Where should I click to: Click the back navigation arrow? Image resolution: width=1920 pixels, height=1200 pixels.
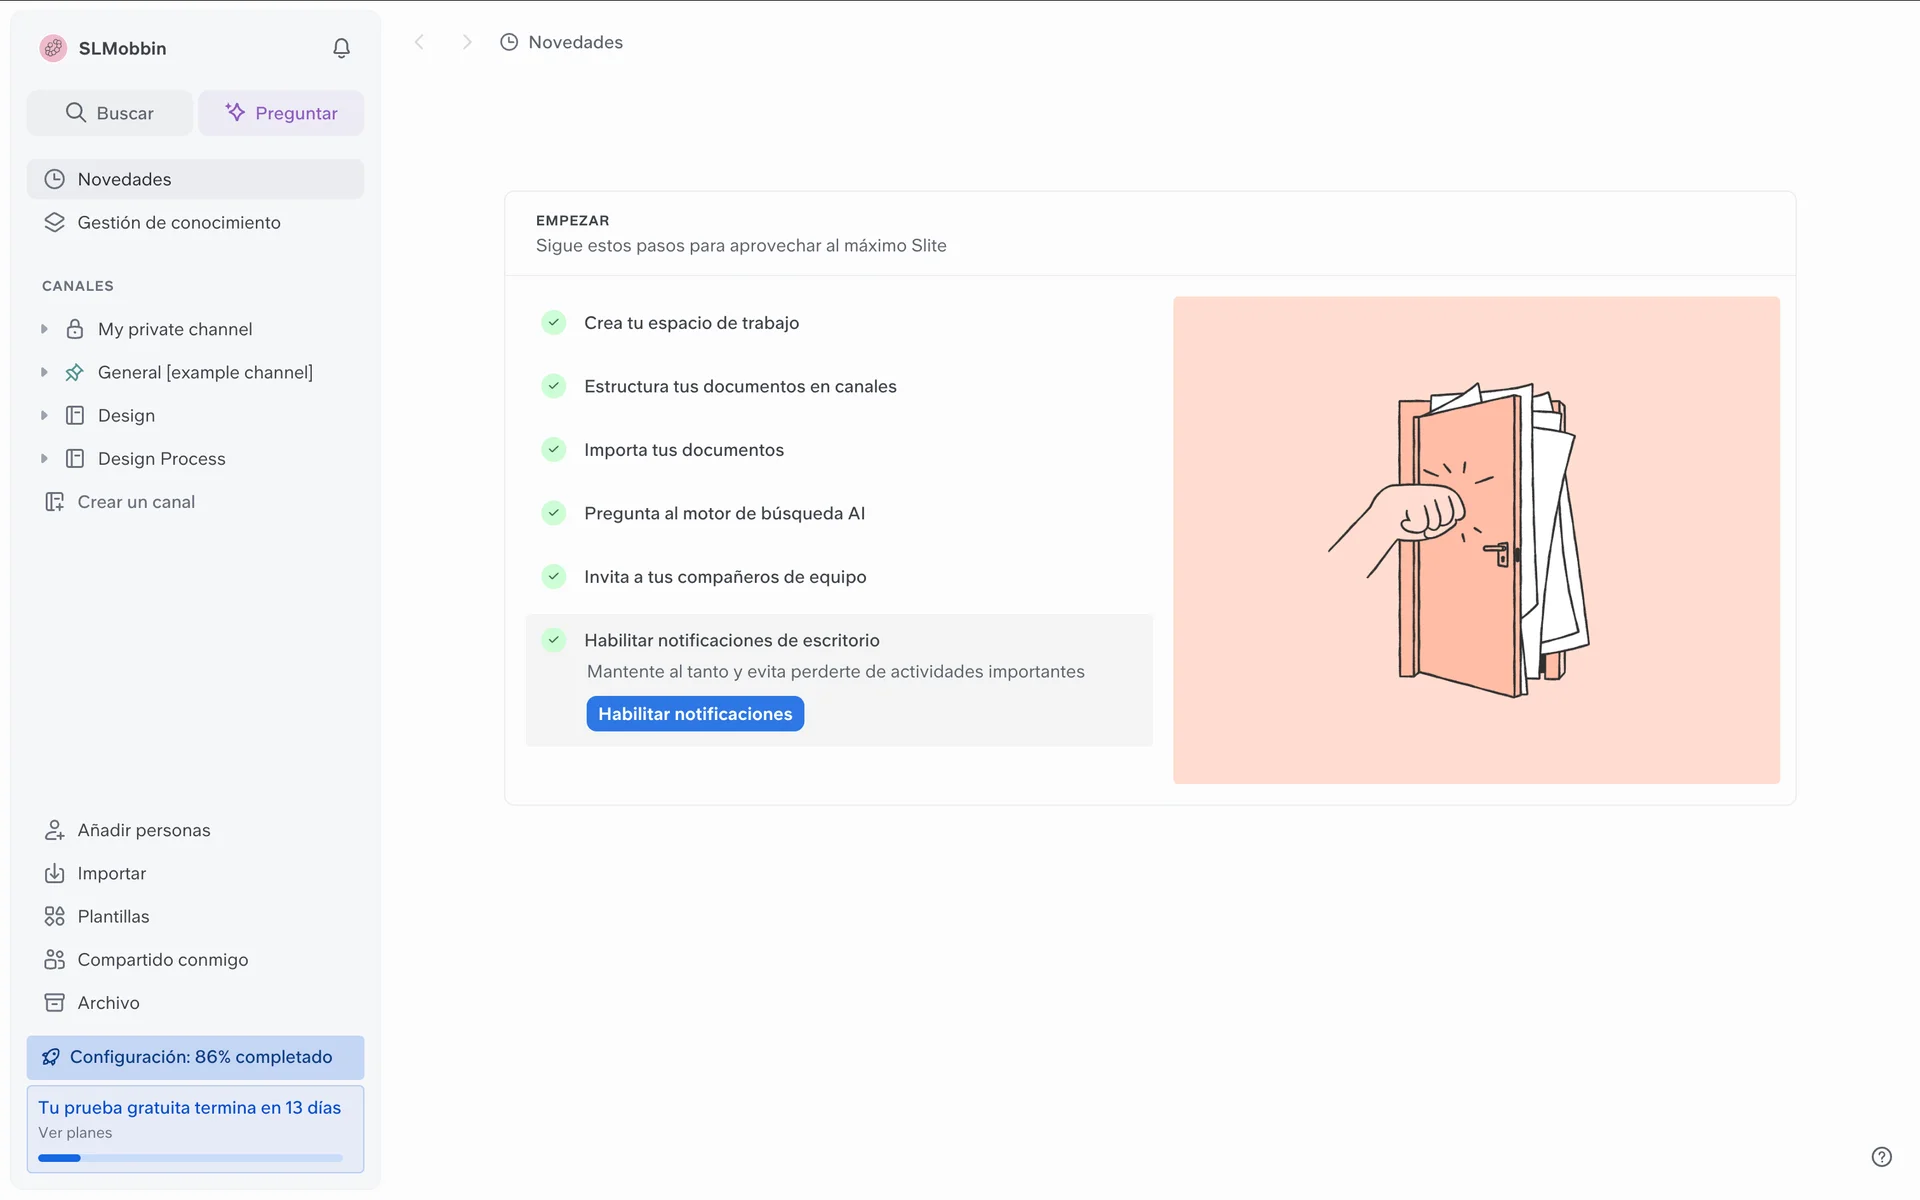pos(420,42)
